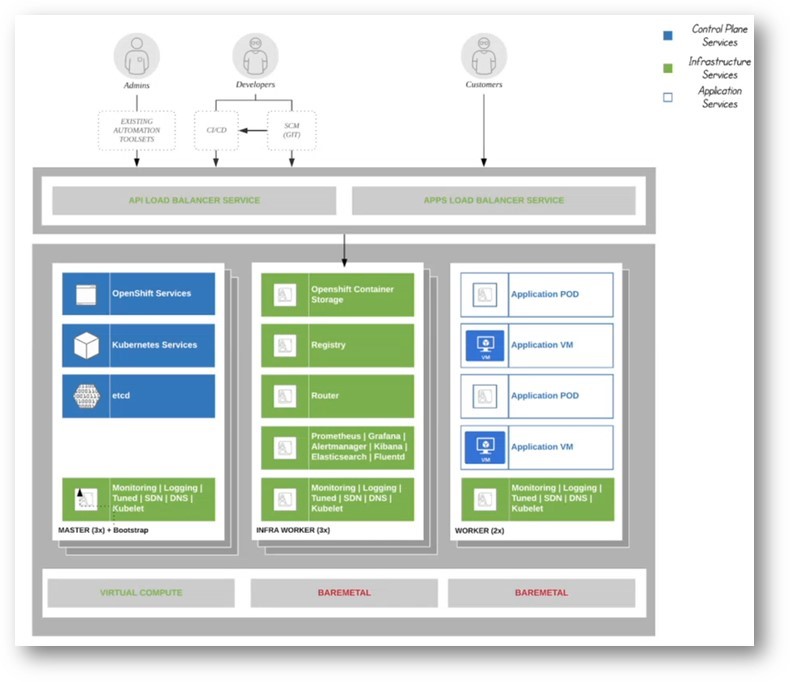Click the first Application POD label

(x=545, y=294)
